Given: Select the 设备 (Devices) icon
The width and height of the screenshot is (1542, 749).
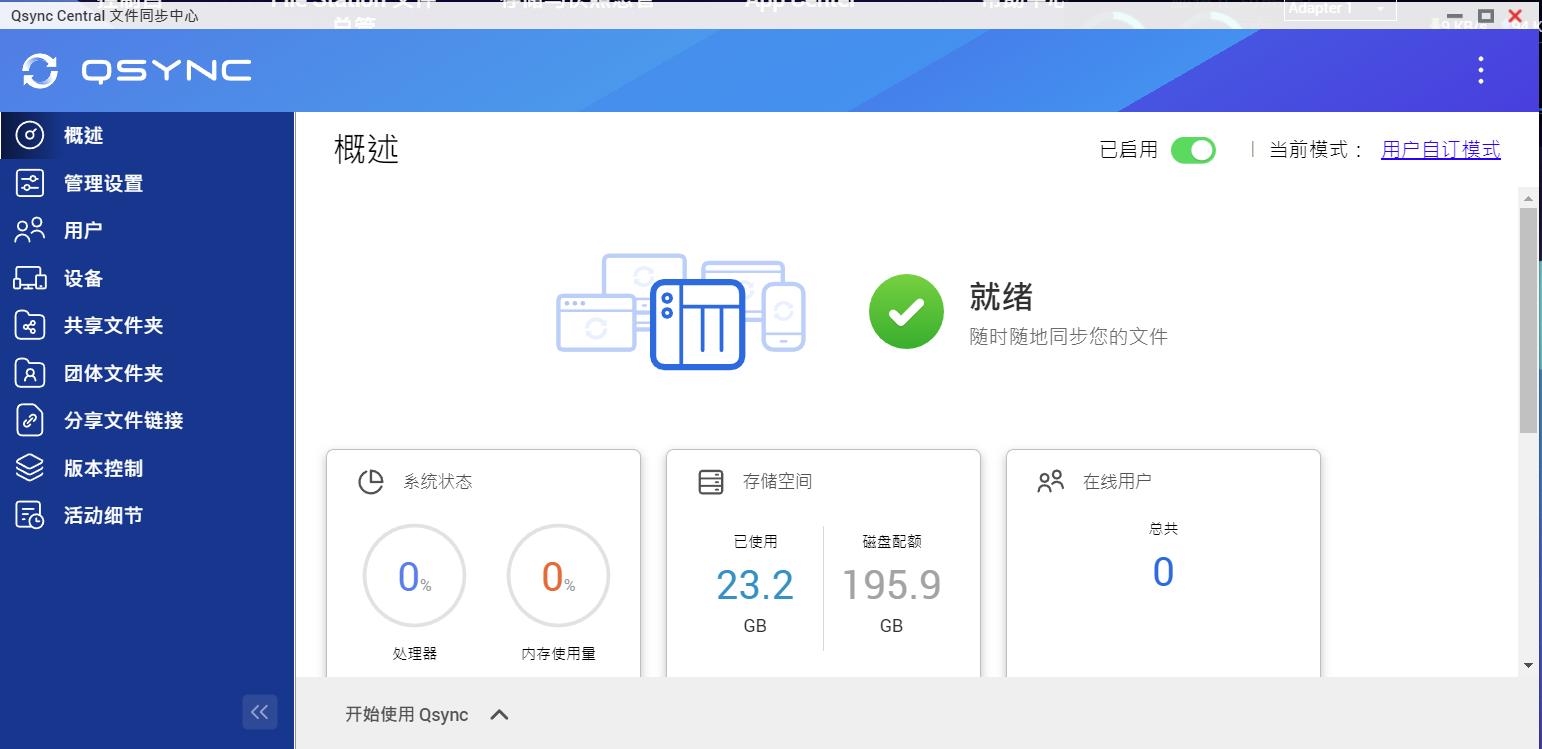Looking at the screenshot, I should (x=31, y=278).
